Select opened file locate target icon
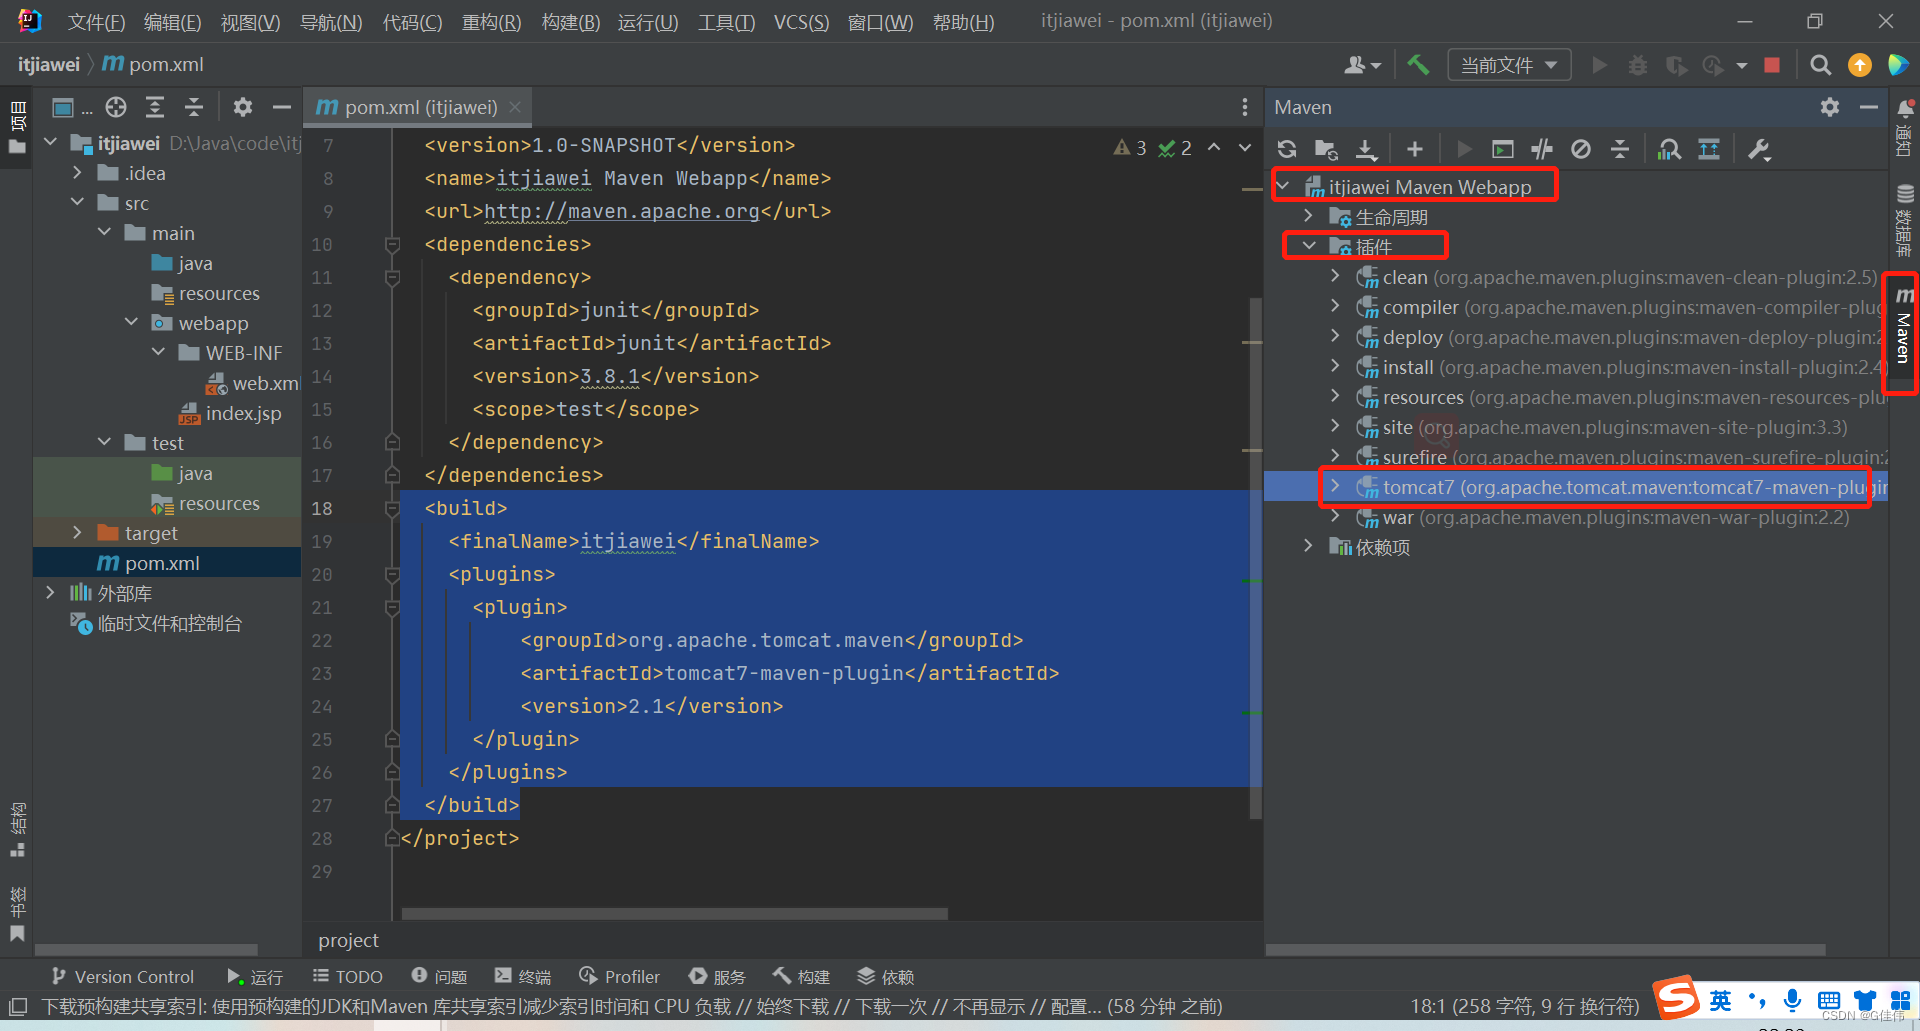 (116, 107)
